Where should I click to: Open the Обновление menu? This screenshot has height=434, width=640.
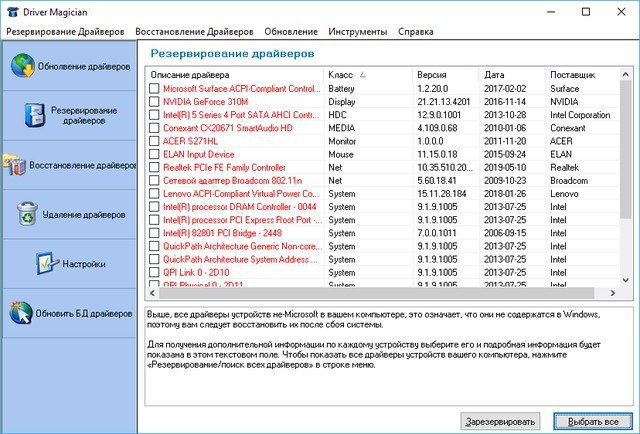(291, 32)
